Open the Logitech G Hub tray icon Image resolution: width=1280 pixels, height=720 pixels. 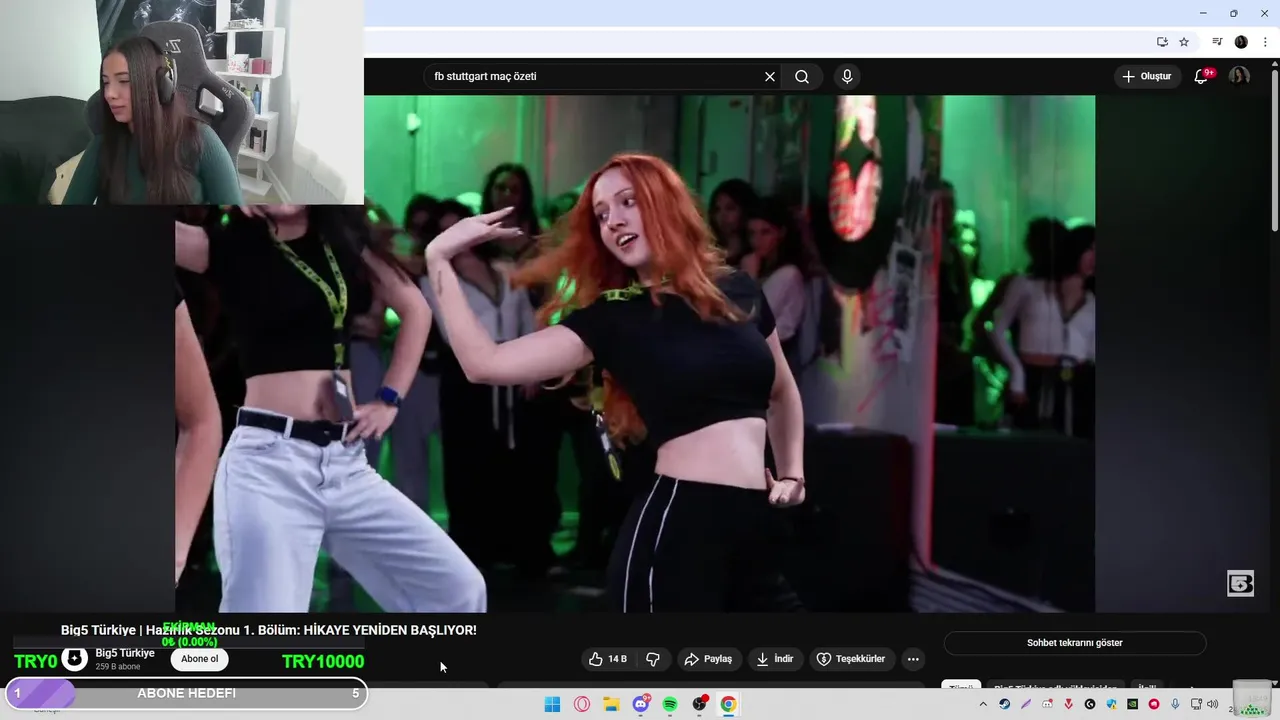[x=1090, y=704]
